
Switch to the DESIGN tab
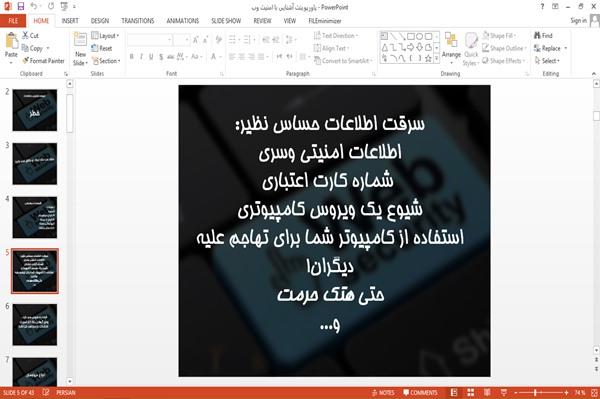100,21
